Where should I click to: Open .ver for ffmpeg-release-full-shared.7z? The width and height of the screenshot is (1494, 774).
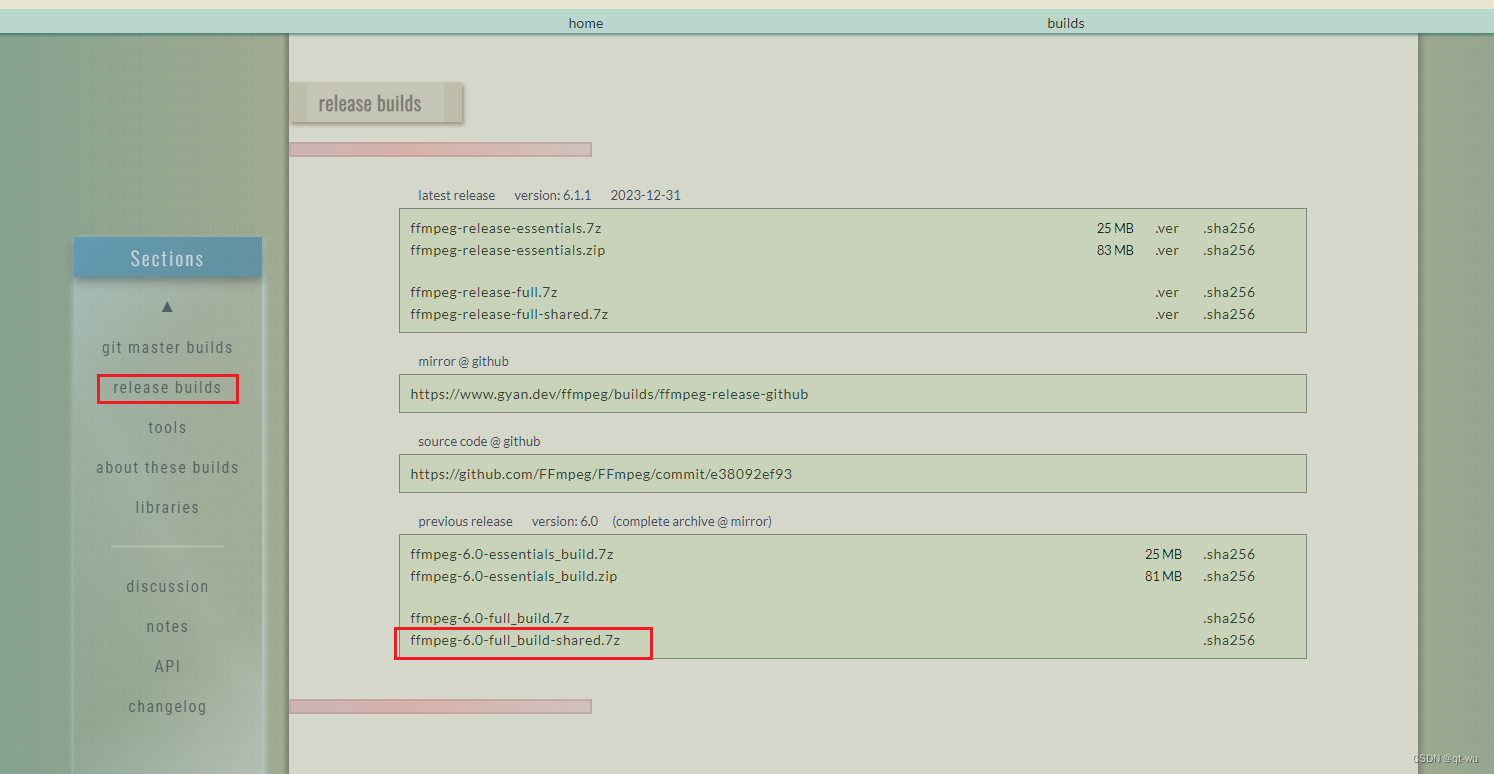click(x=1167, y=315)
